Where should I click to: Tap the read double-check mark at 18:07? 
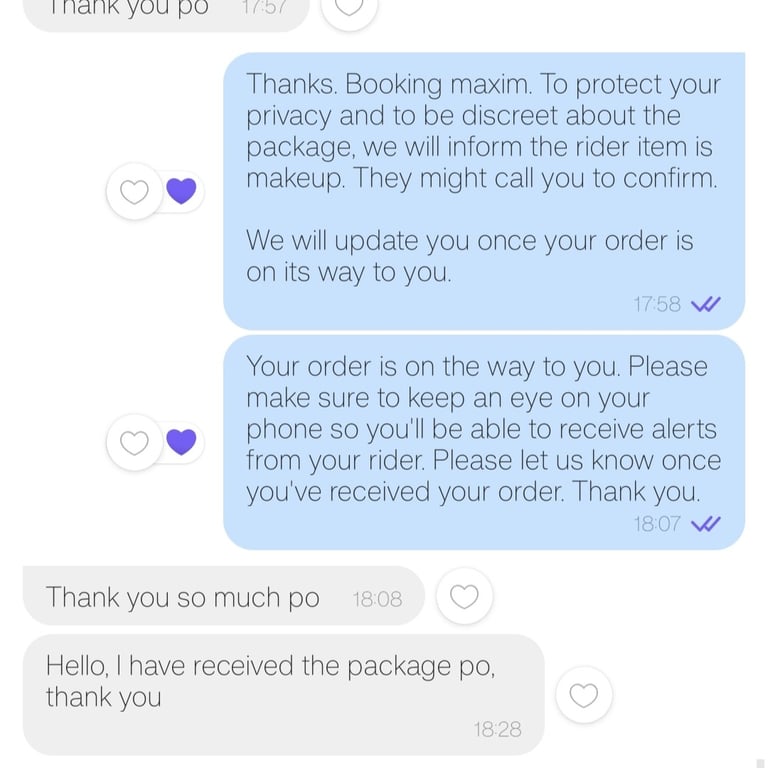tap(705, 524)
